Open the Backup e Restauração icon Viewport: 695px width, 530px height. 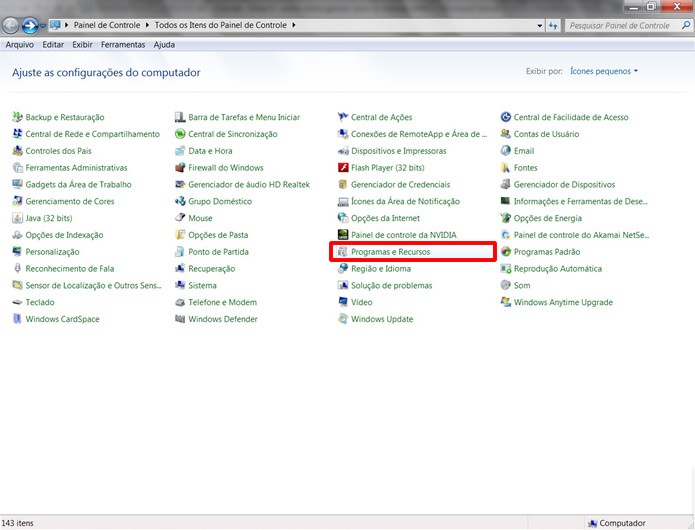click(17, 117)
